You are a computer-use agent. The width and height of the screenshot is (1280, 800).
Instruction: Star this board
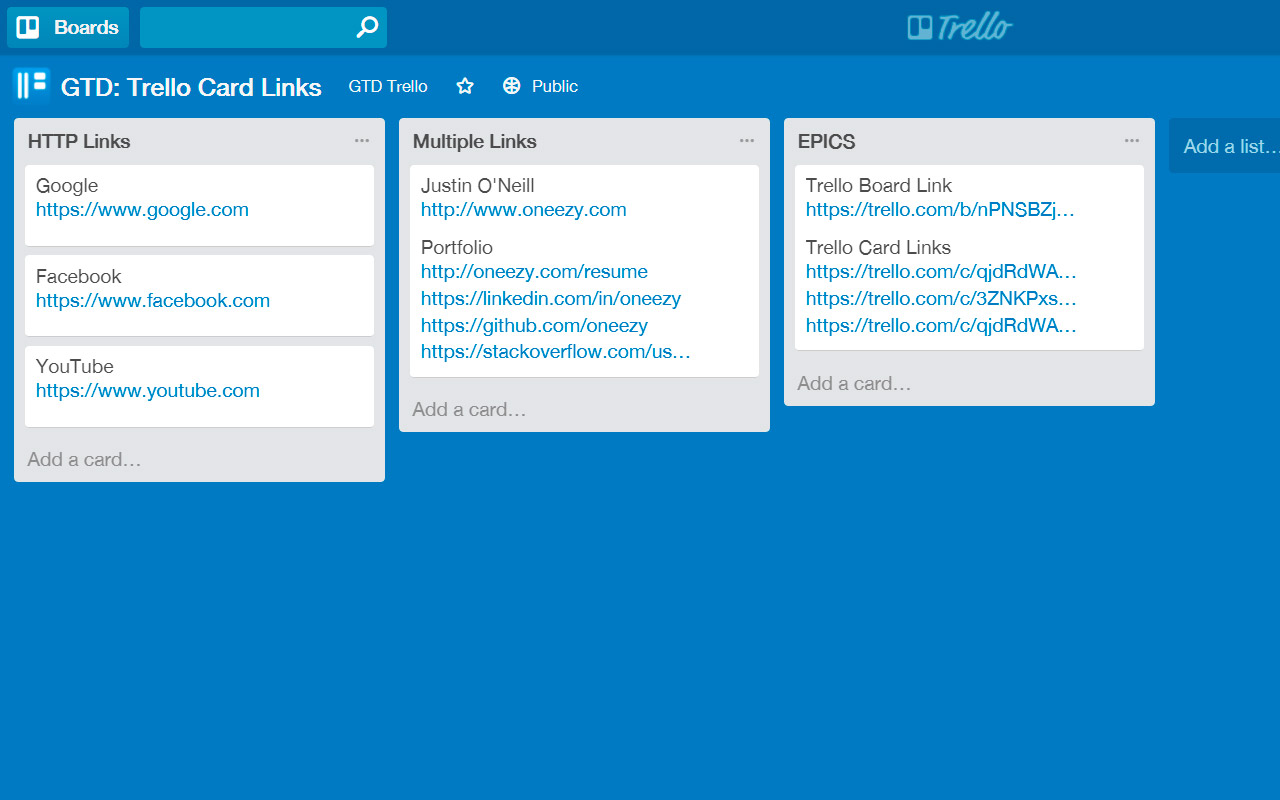pyautogui.click(x=465, y=86)
